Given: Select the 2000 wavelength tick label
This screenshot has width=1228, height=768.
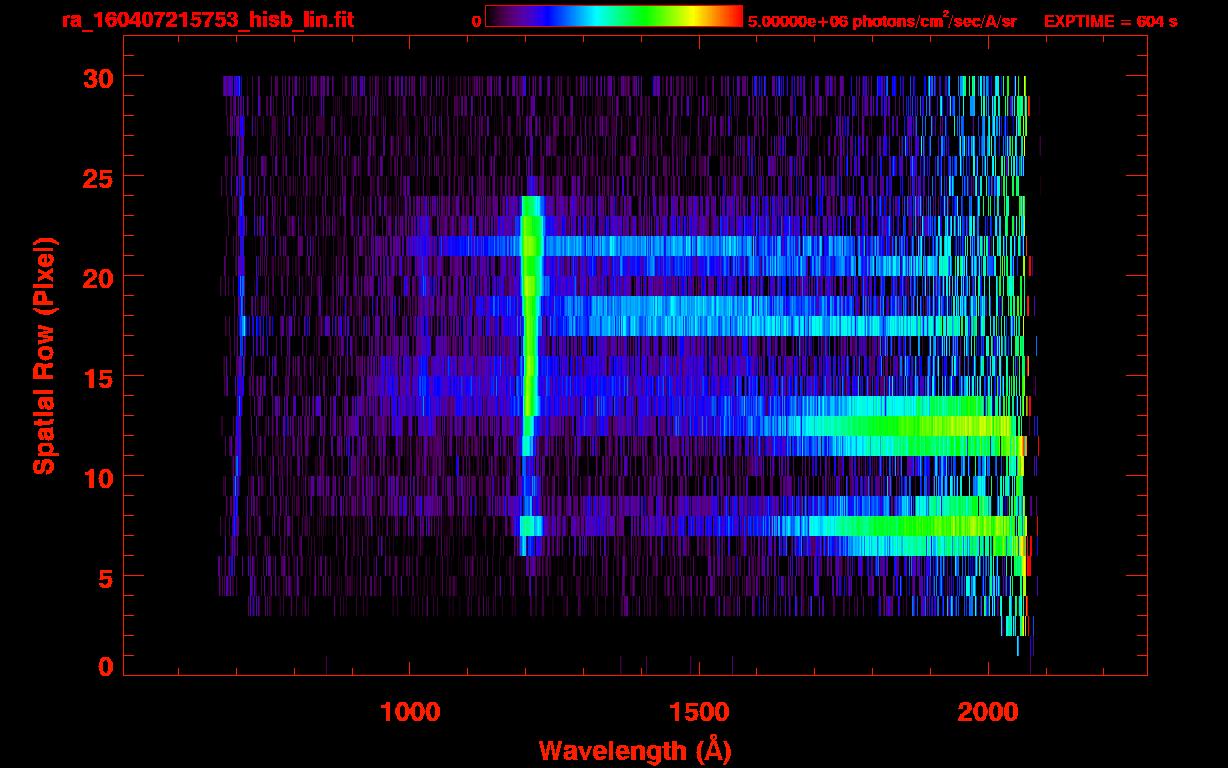Looking at the screenshot, I should point(986,712).
